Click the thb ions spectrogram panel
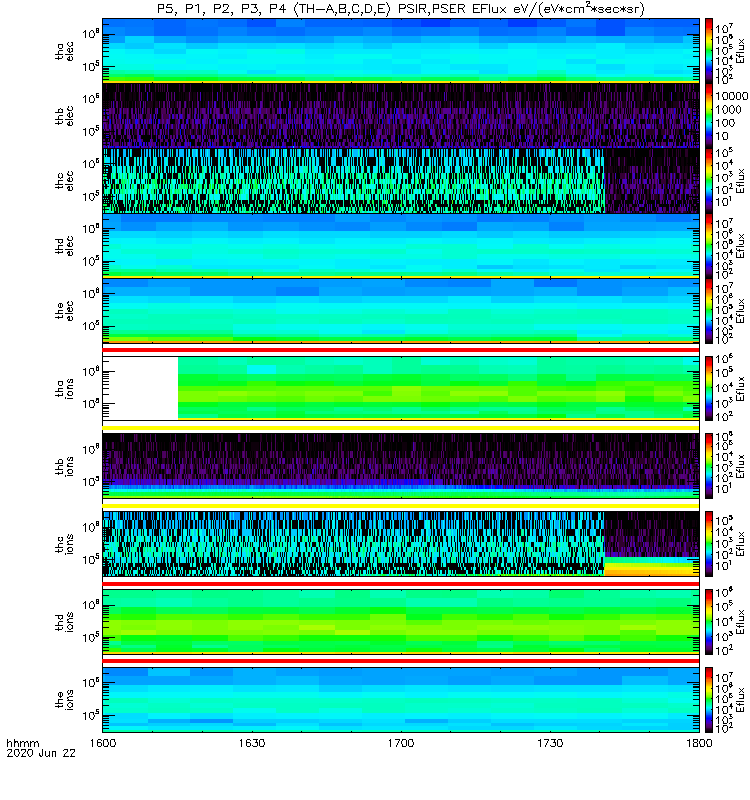Viewport: 750px width, 800px height. point(401,466)
